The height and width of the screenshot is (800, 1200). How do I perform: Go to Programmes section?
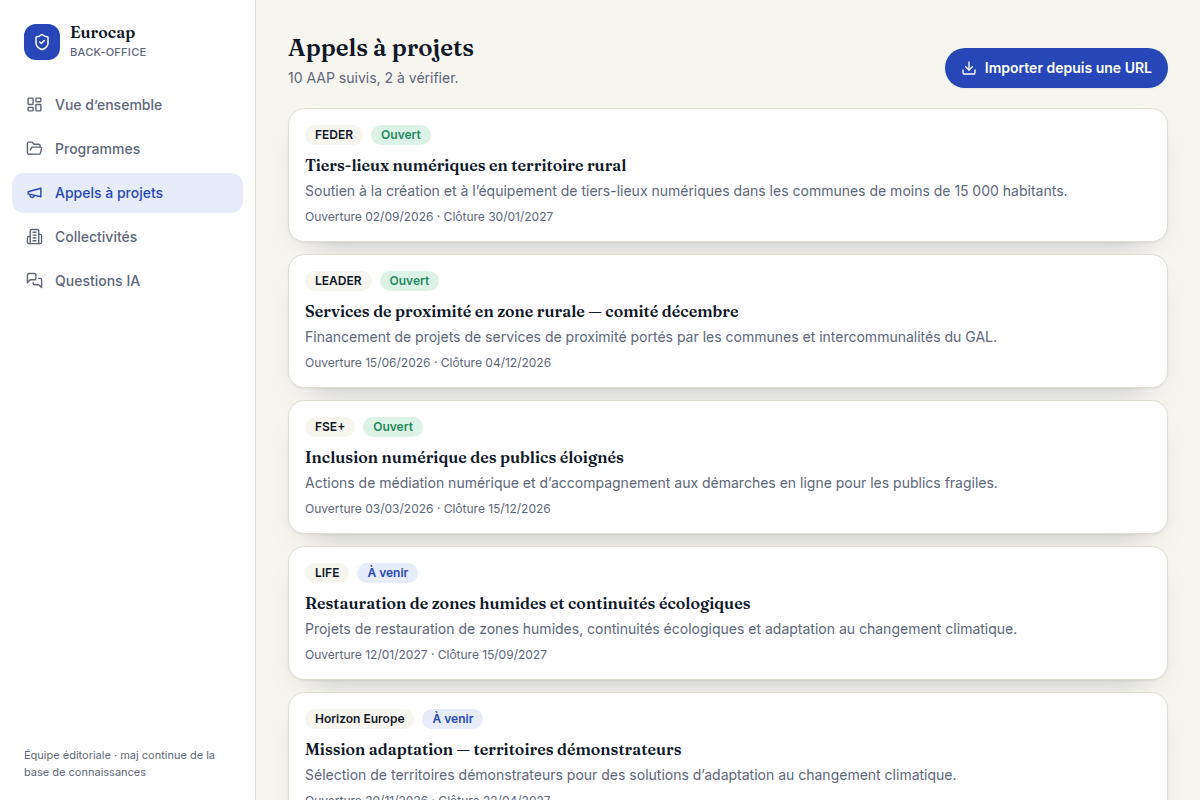(127, 149)
